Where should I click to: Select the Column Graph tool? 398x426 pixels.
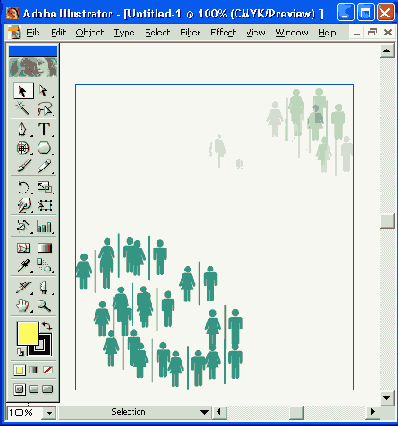44,227
